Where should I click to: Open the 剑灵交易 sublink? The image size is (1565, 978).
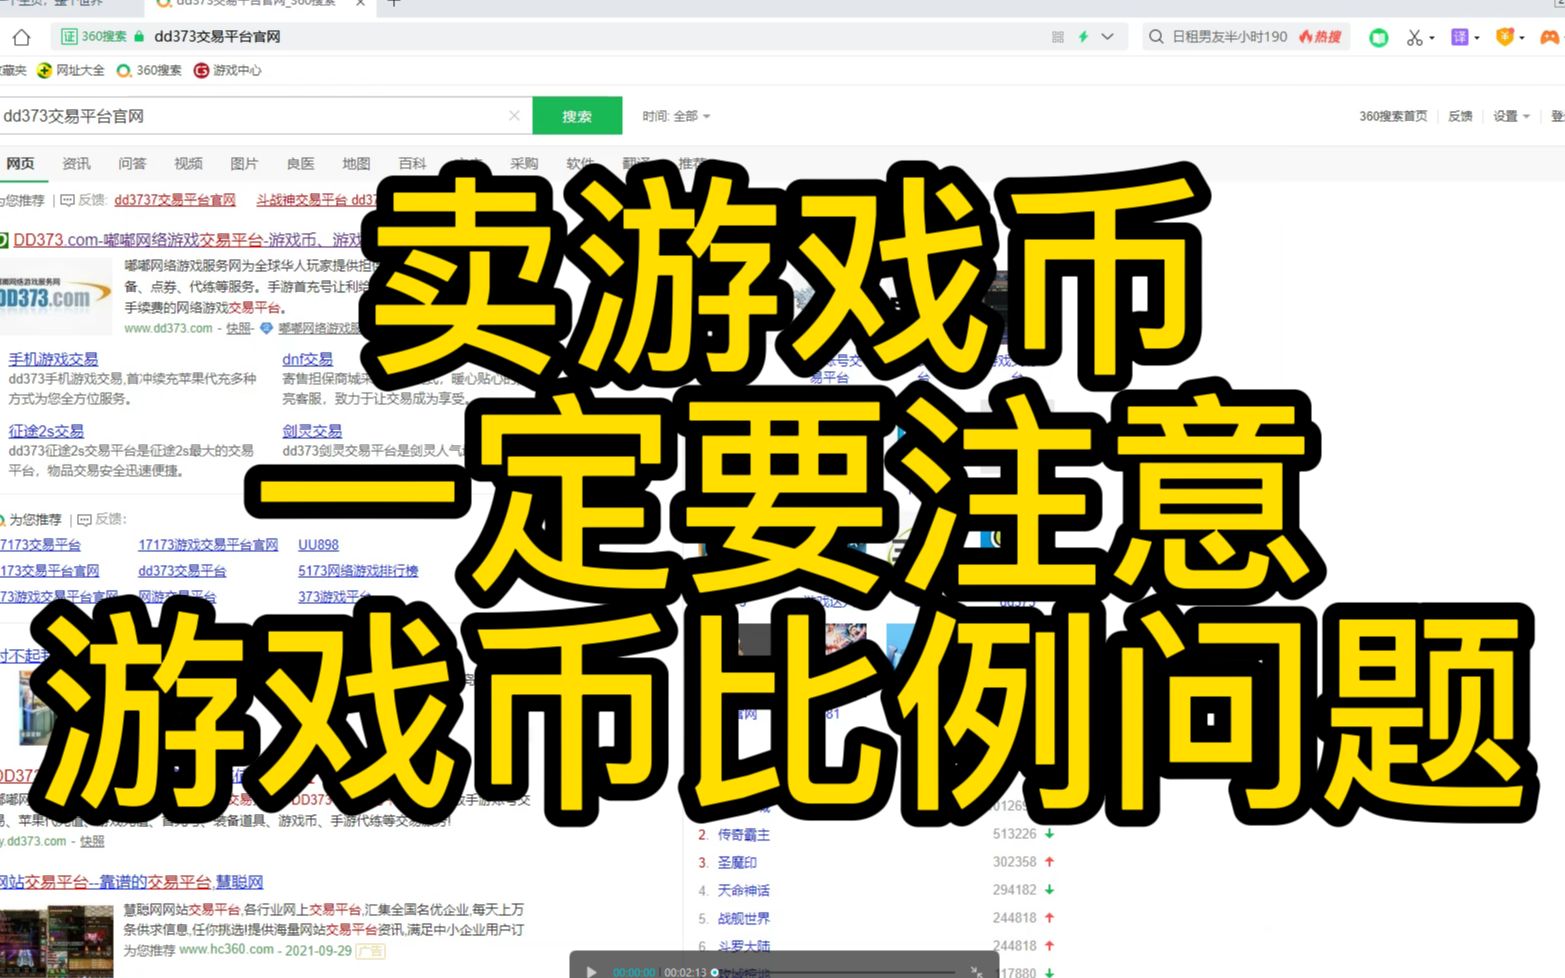click(x=312, y=431)
